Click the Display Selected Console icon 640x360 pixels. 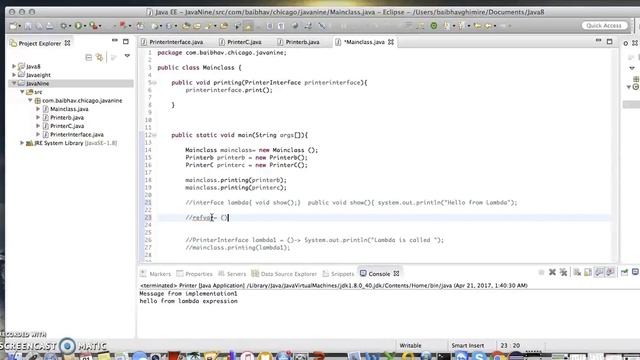point(636,272)
